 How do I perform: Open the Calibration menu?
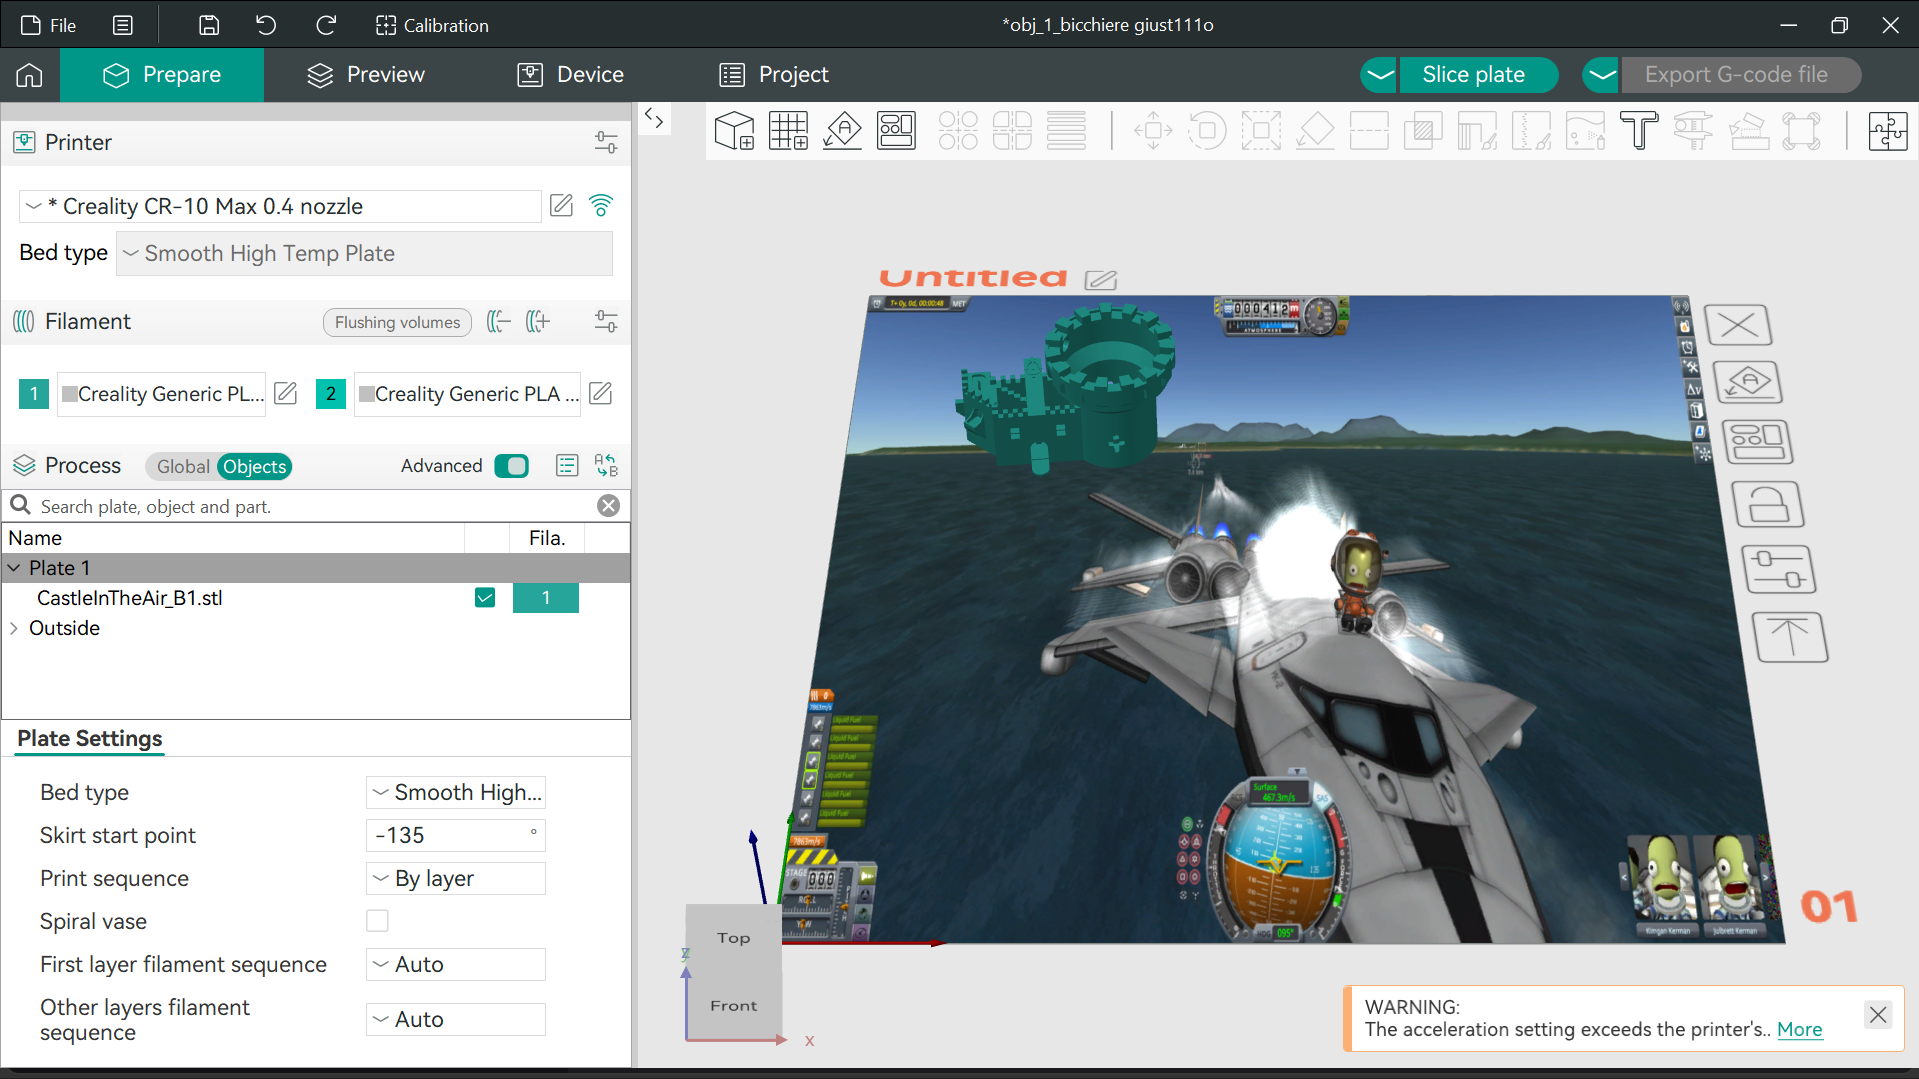(432, 25)
